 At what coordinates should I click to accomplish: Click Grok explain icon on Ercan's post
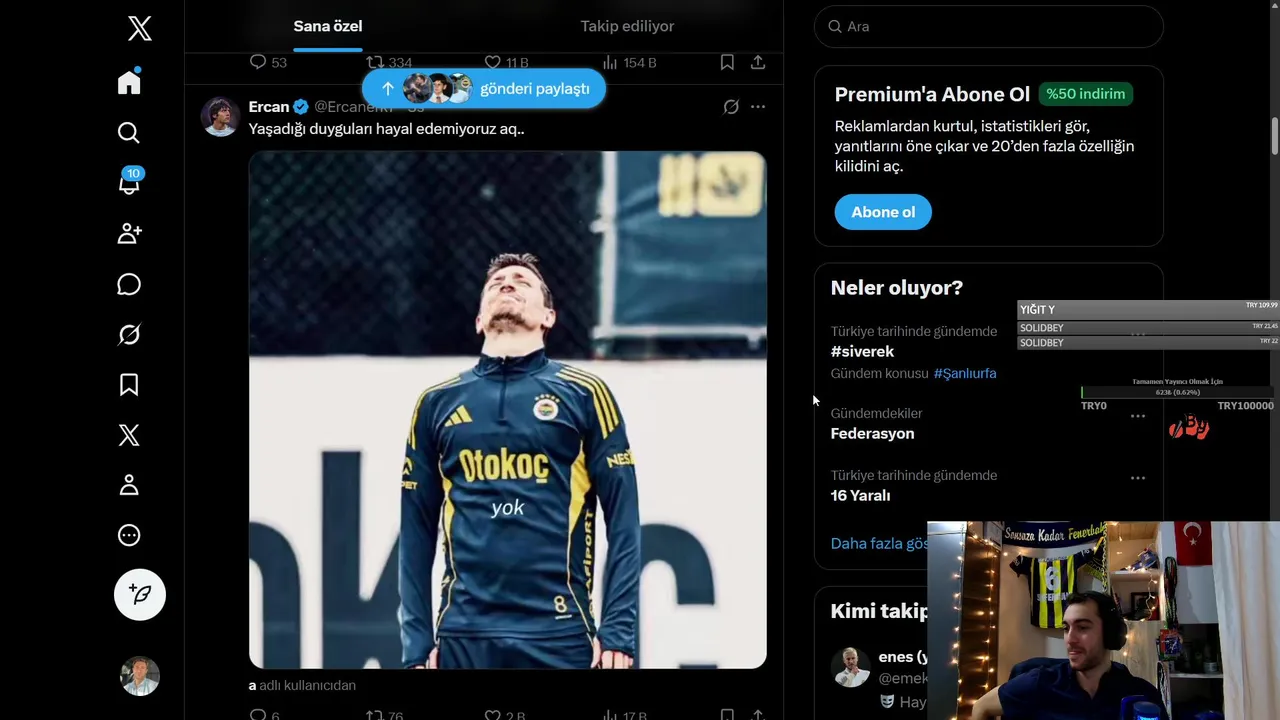[x=731, y=107]
